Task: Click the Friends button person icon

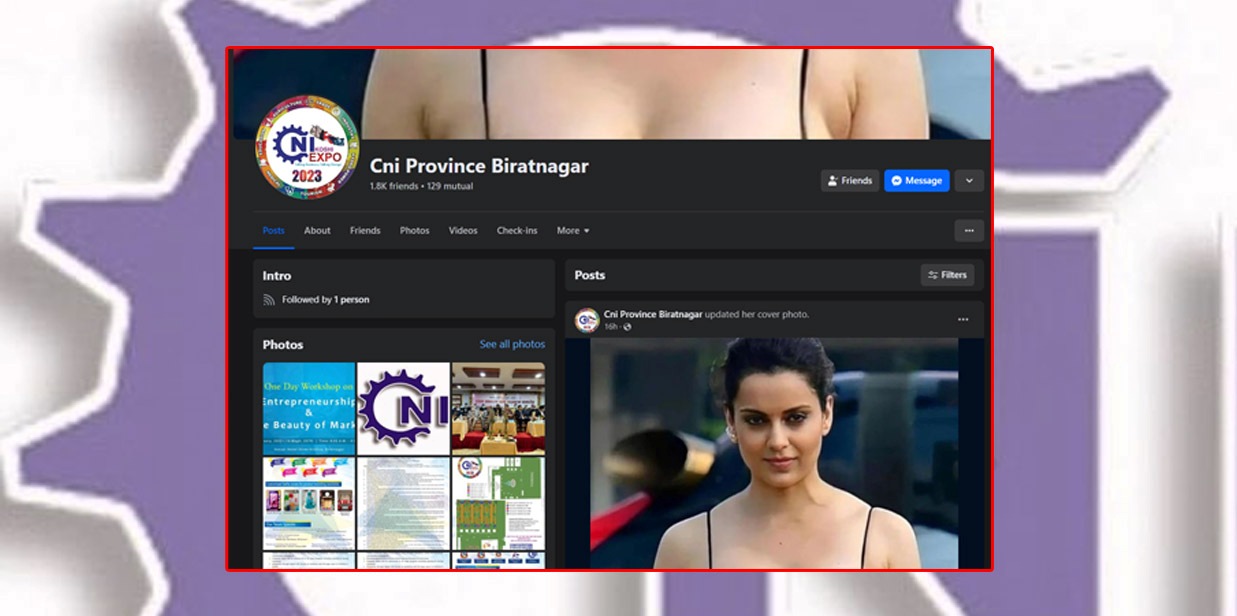Action: (832, 181)
